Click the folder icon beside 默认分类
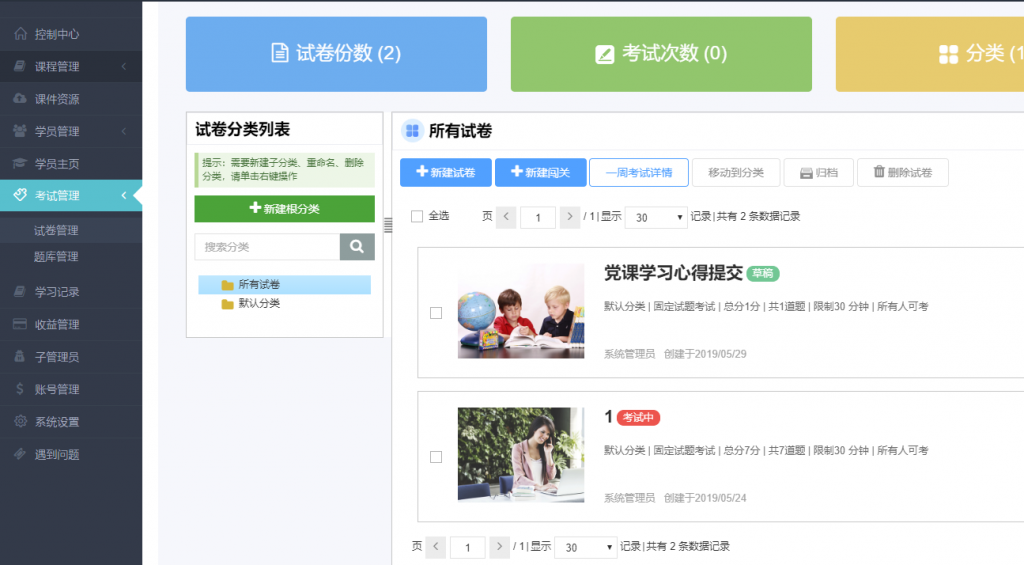 tap(227, 304)
